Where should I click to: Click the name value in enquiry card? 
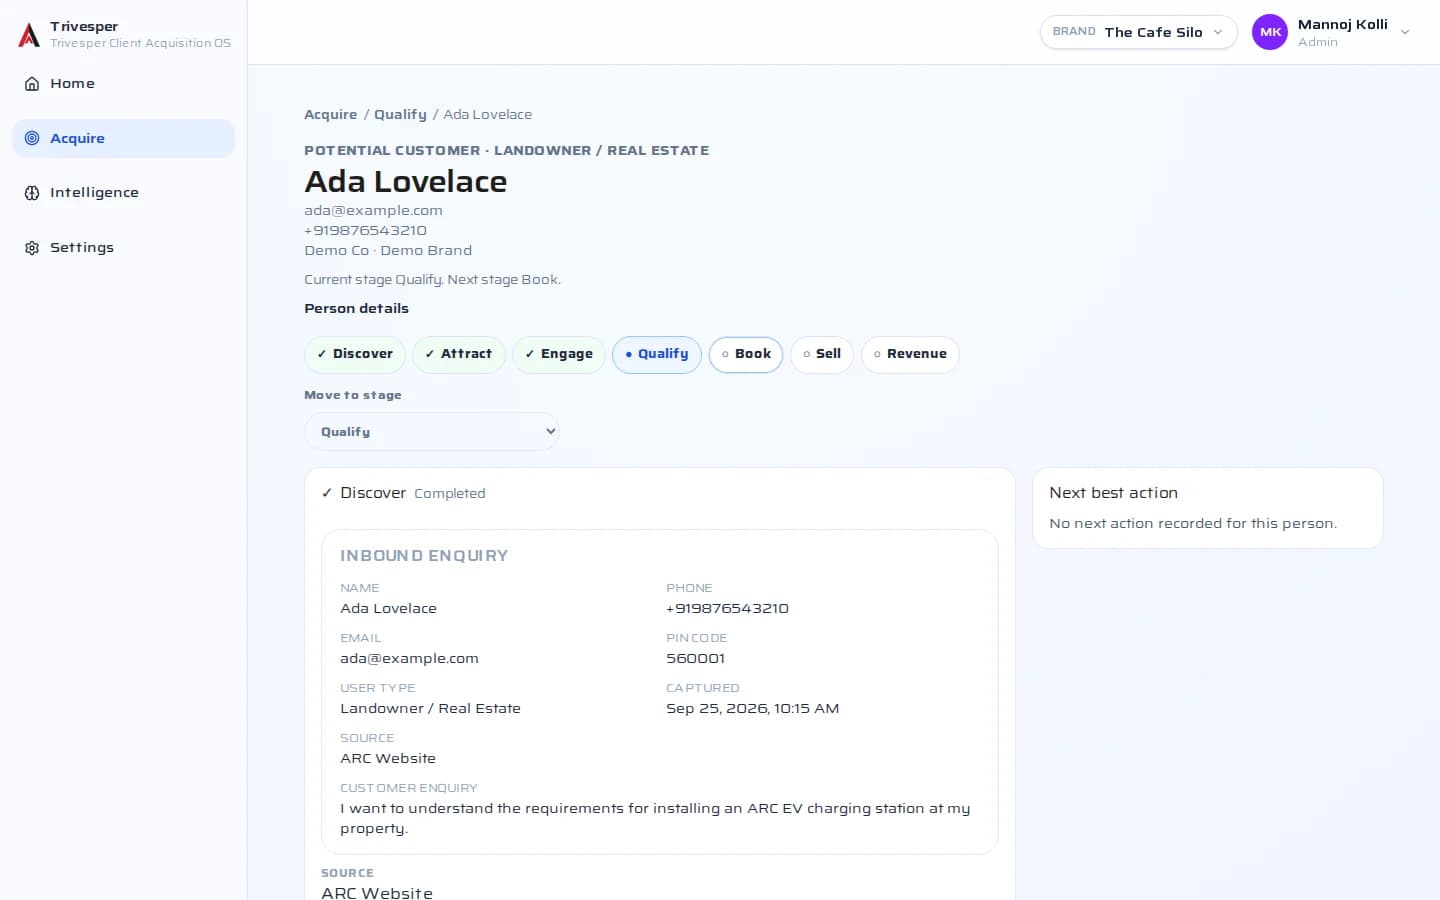coord(389,609)
